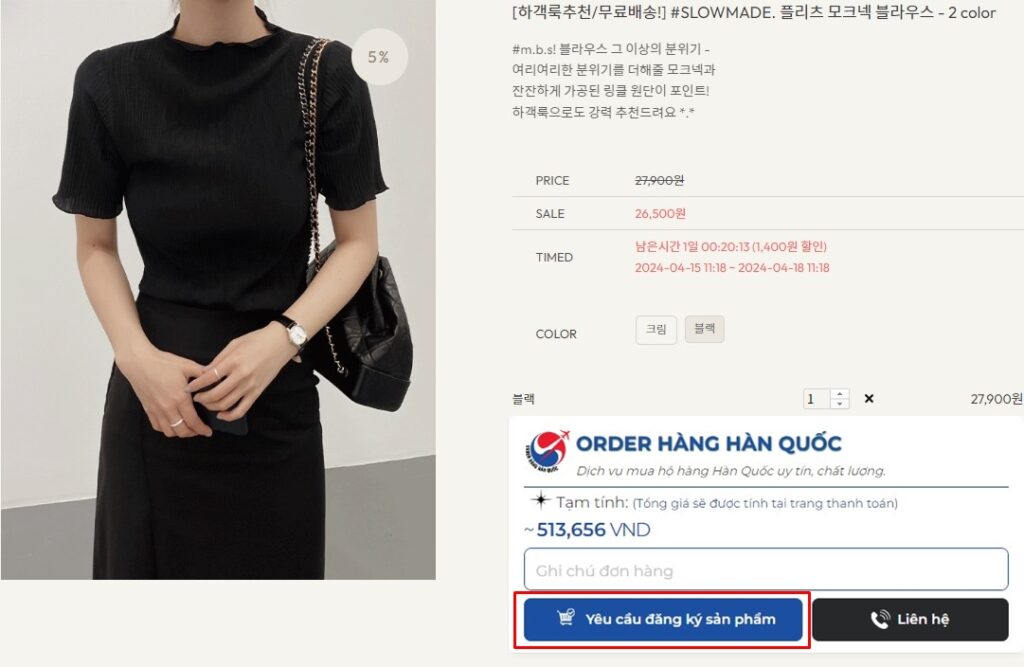
Task: Click the phone icon beside Liên hệ
Action: coord(880,619)
